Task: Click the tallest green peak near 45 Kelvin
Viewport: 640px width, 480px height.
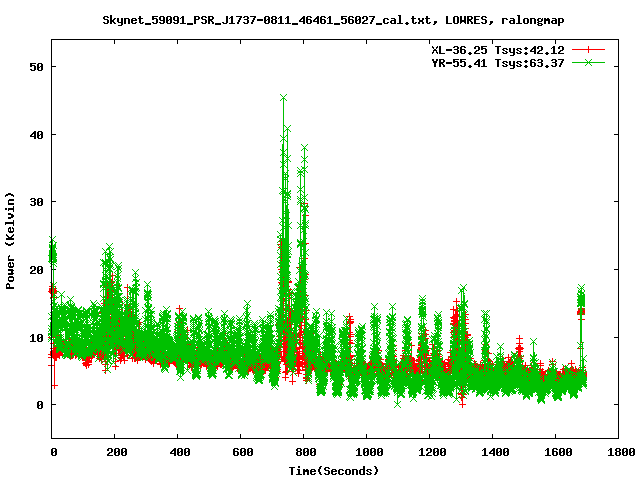Action: (283, 98)
